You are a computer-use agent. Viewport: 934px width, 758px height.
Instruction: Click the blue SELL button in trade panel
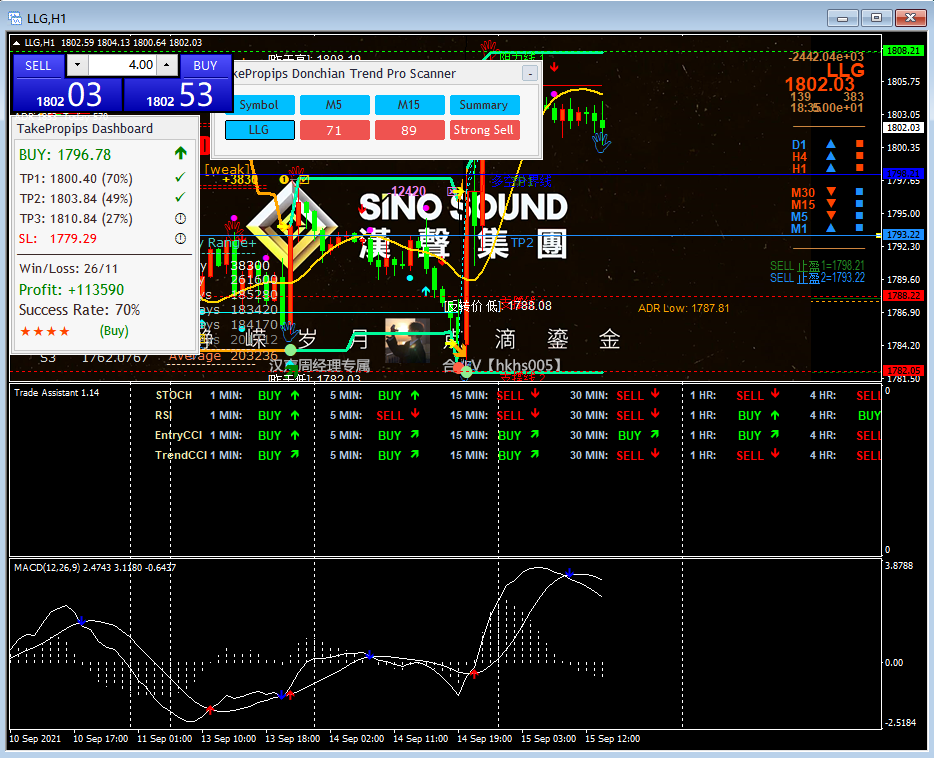[x=38, y=65]
